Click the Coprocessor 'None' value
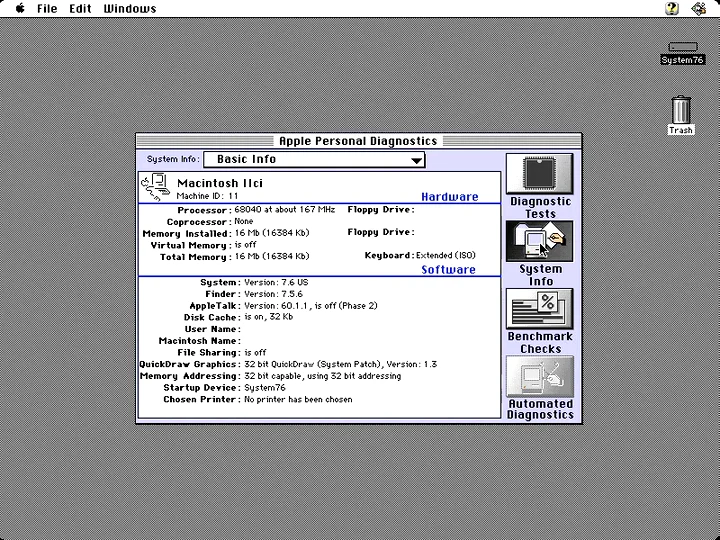Screen dimensions: 720x540 (x=244, y=221)
